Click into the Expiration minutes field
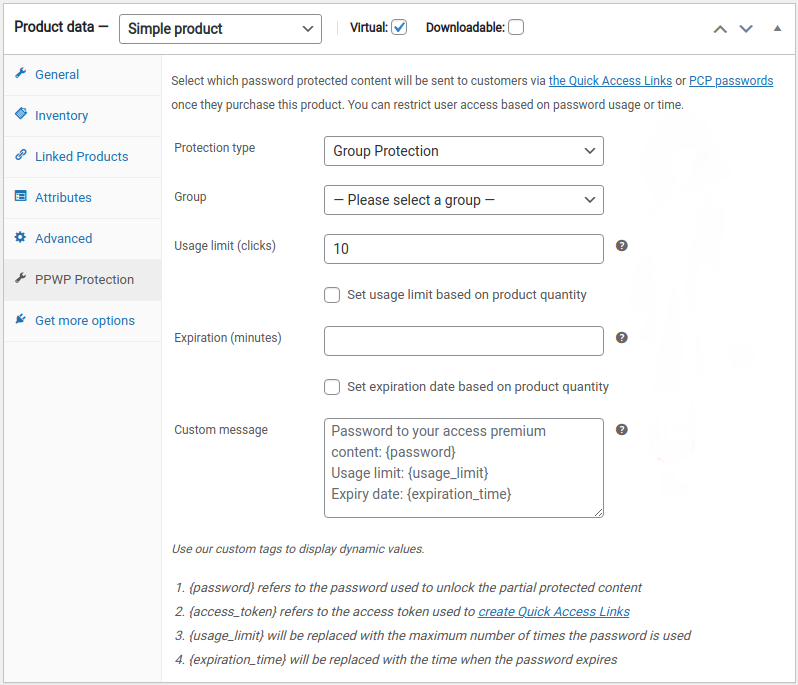Screen dimensions: 798x685 click(x=463, y=341)
